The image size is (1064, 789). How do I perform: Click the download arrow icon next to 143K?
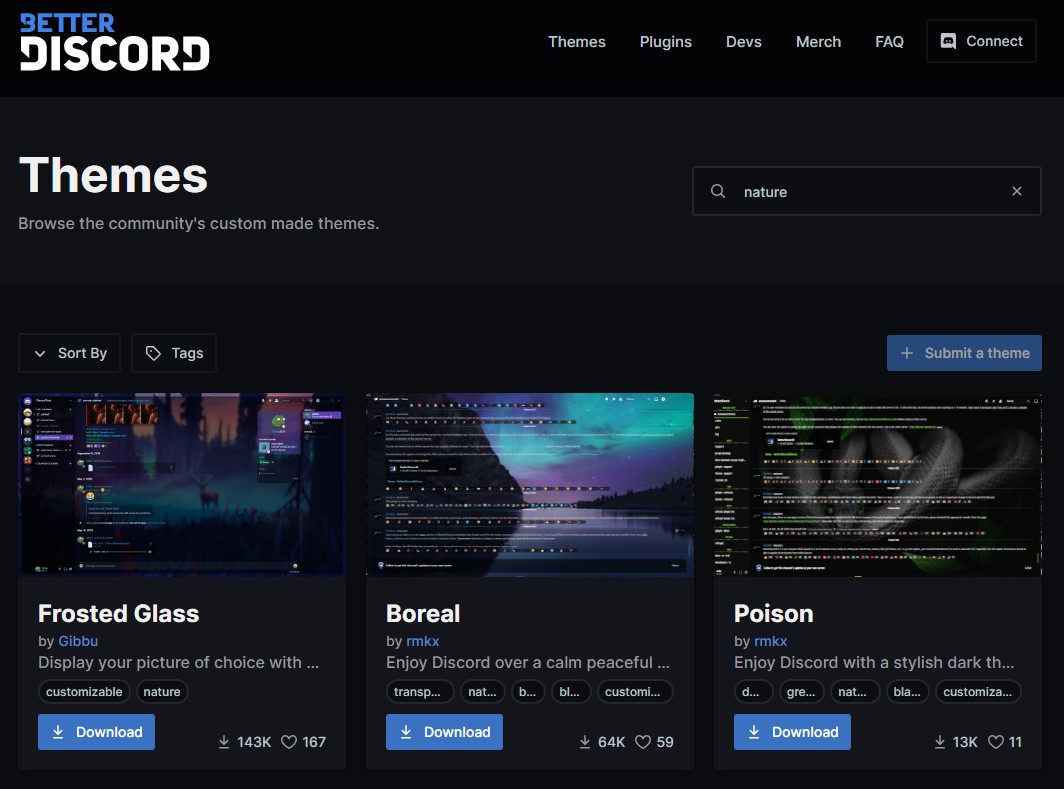click(x=224, y=742)
